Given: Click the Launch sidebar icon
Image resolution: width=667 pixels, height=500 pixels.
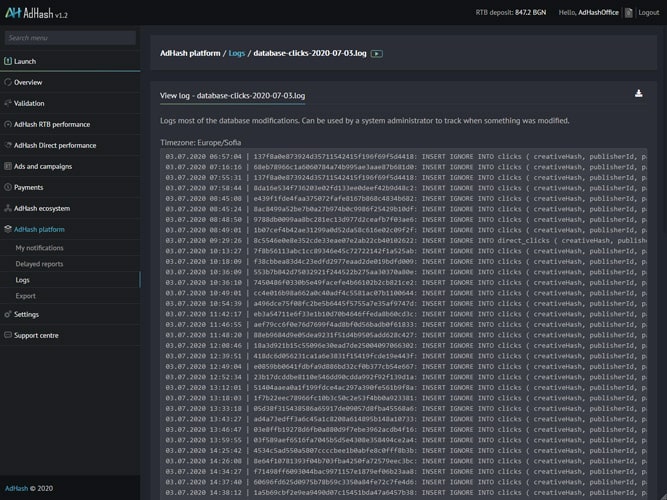Looking at the screenshot, I should (8, 61).
